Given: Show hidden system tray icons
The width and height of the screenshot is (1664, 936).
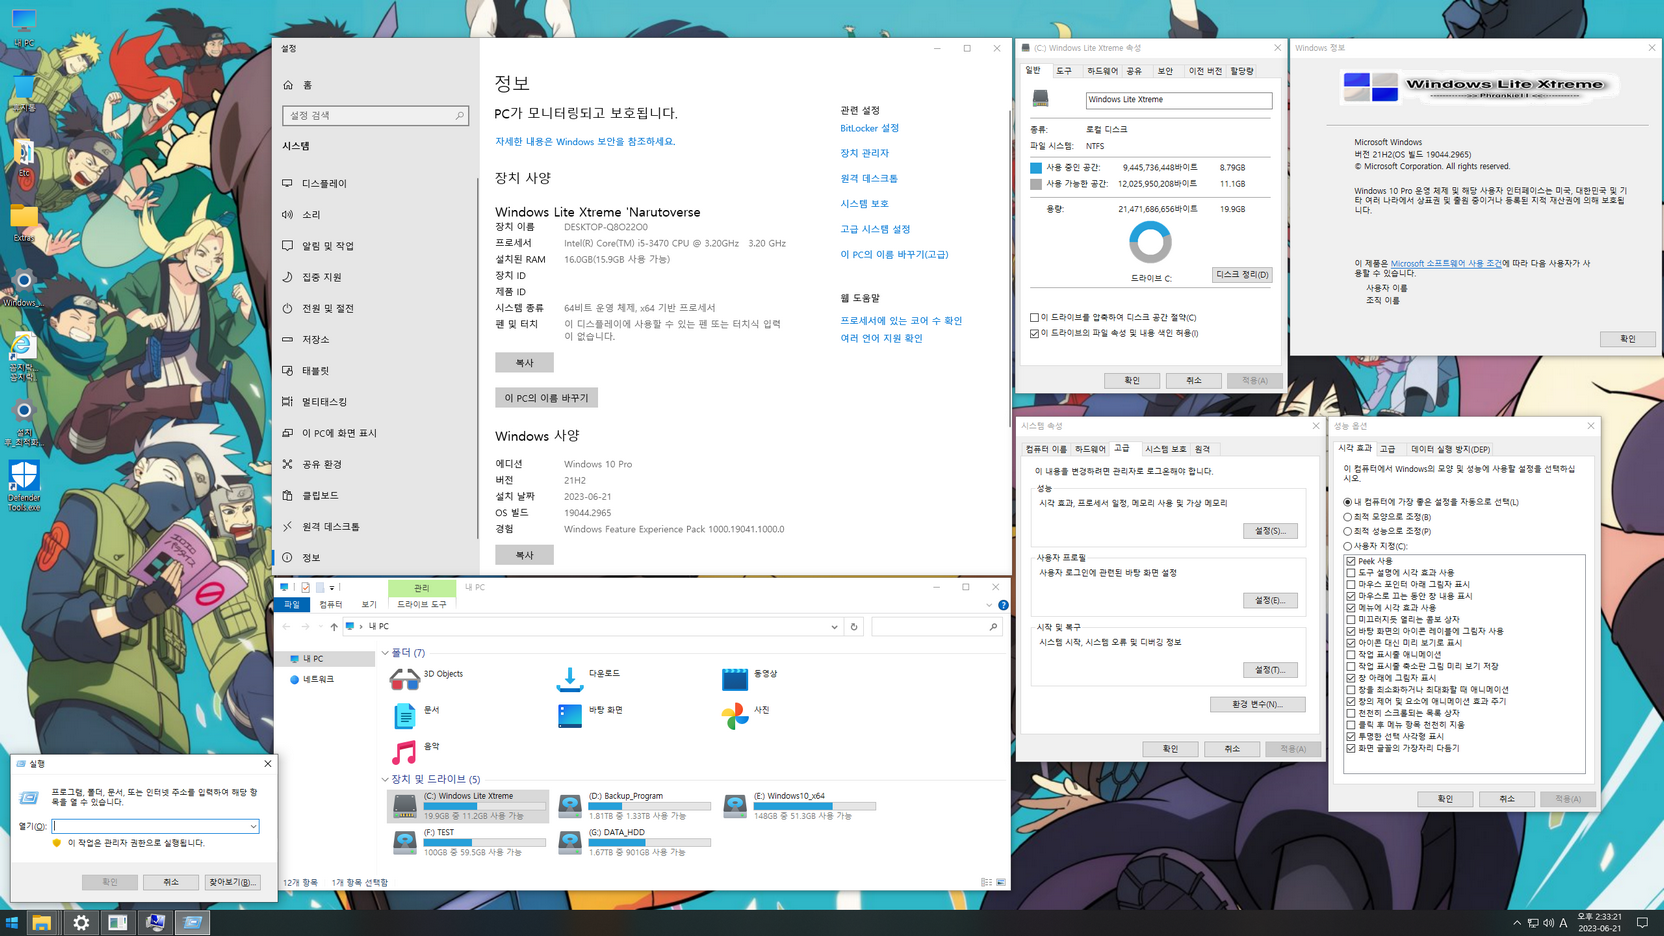Looking at the screenshot, I should (1517, 923).
